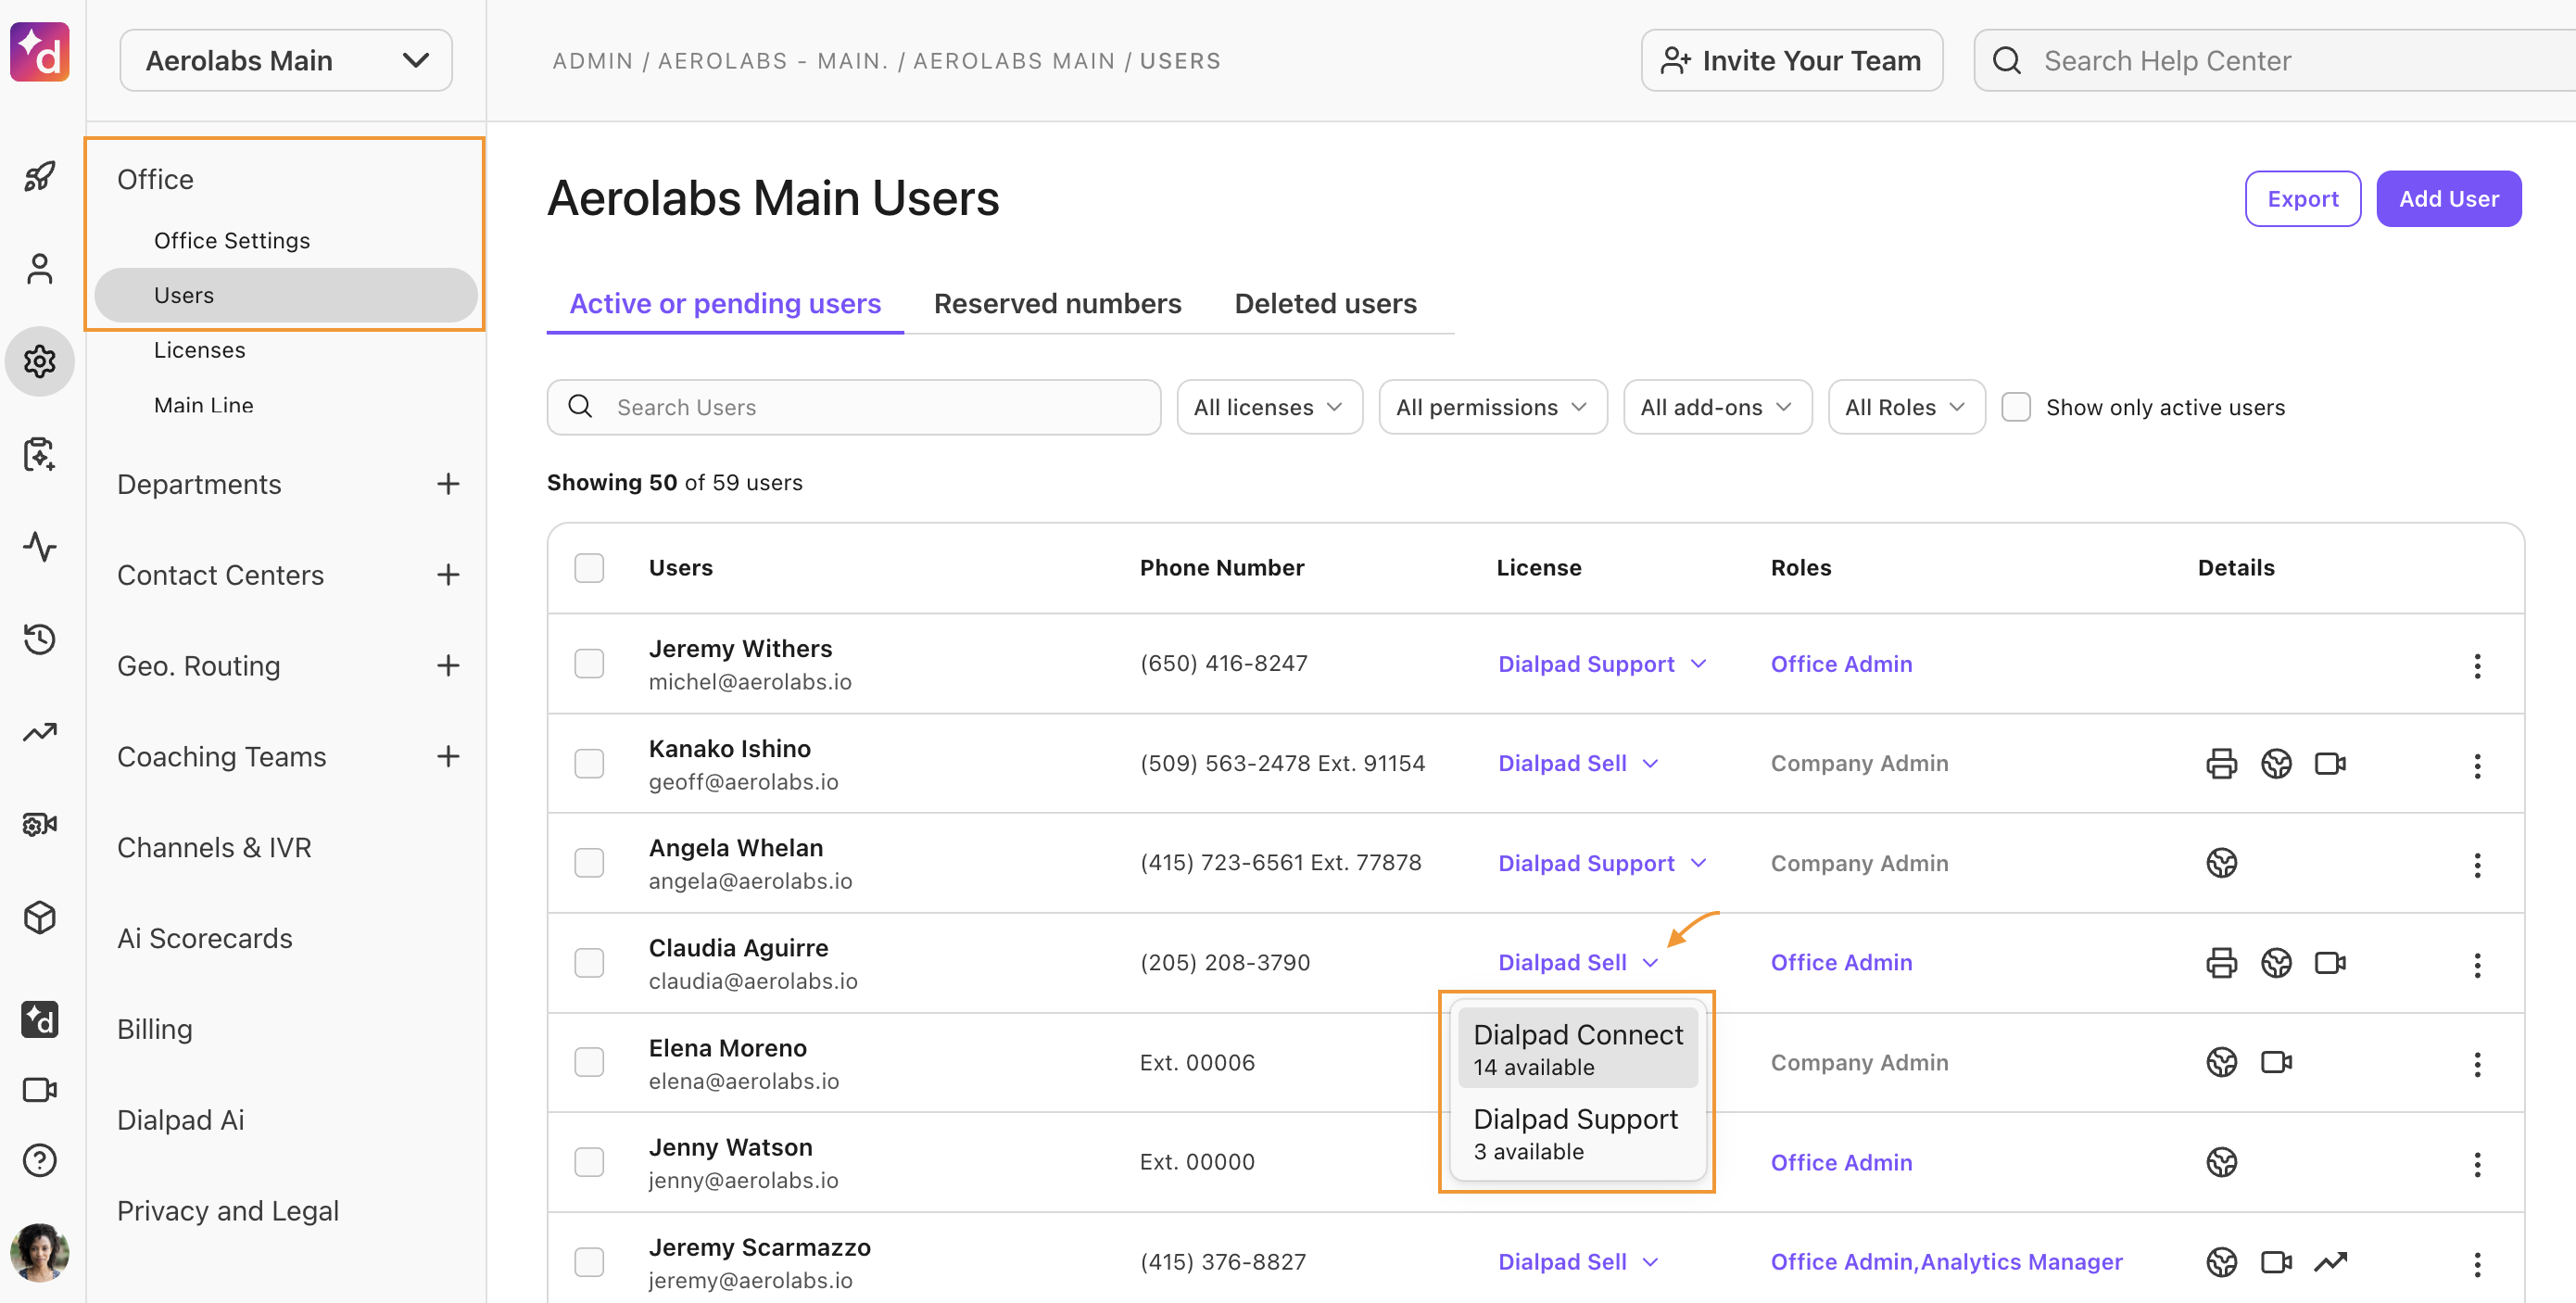Open the person profile icon in sidebar
Viewport: 2576px width, 1303px height.
(x=40, y=269)
